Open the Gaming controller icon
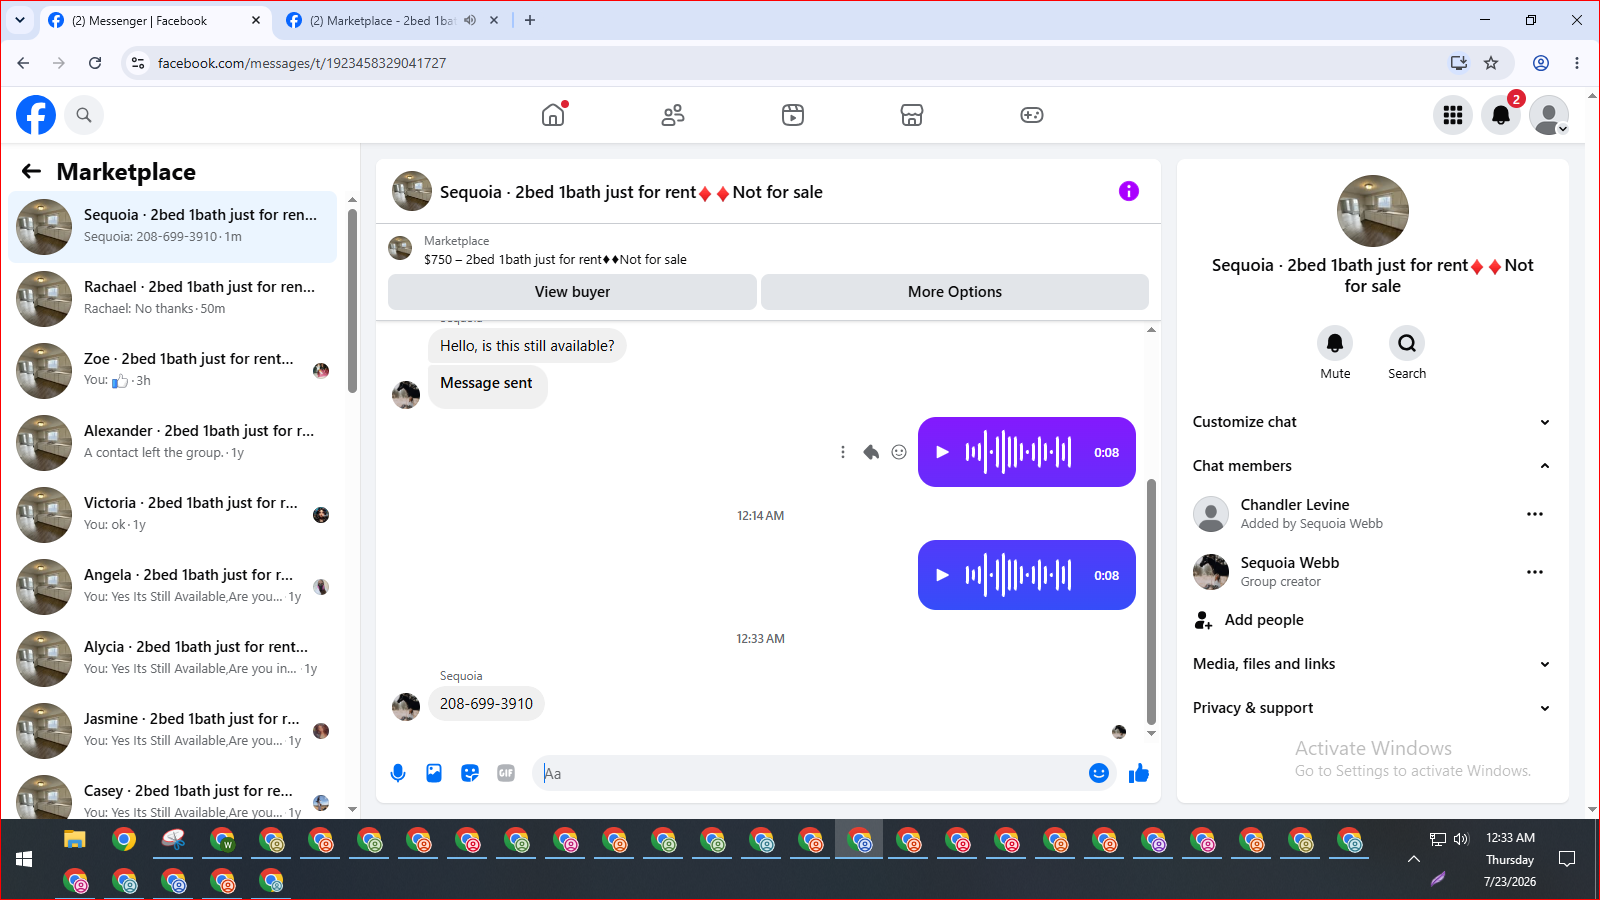This screenshot has height=900, width=1600. (1032, 115)
